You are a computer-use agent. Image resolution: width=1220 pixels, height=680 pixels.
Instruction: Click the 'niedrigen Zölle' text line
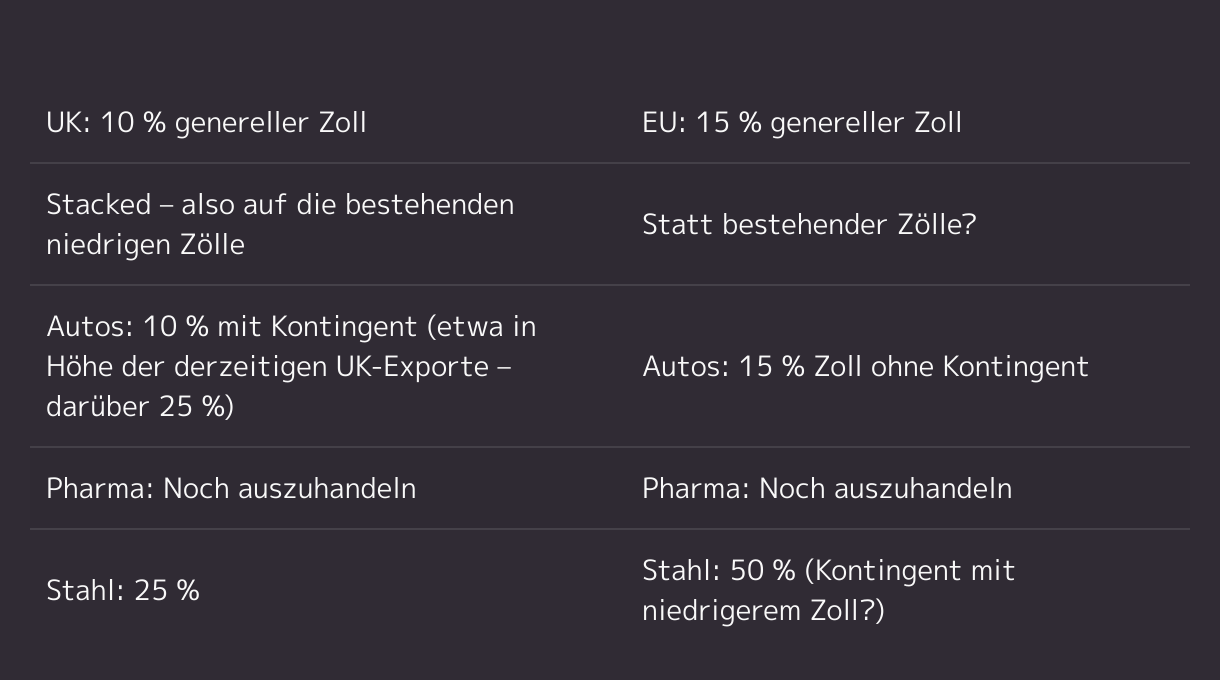[x=145, y=244]
